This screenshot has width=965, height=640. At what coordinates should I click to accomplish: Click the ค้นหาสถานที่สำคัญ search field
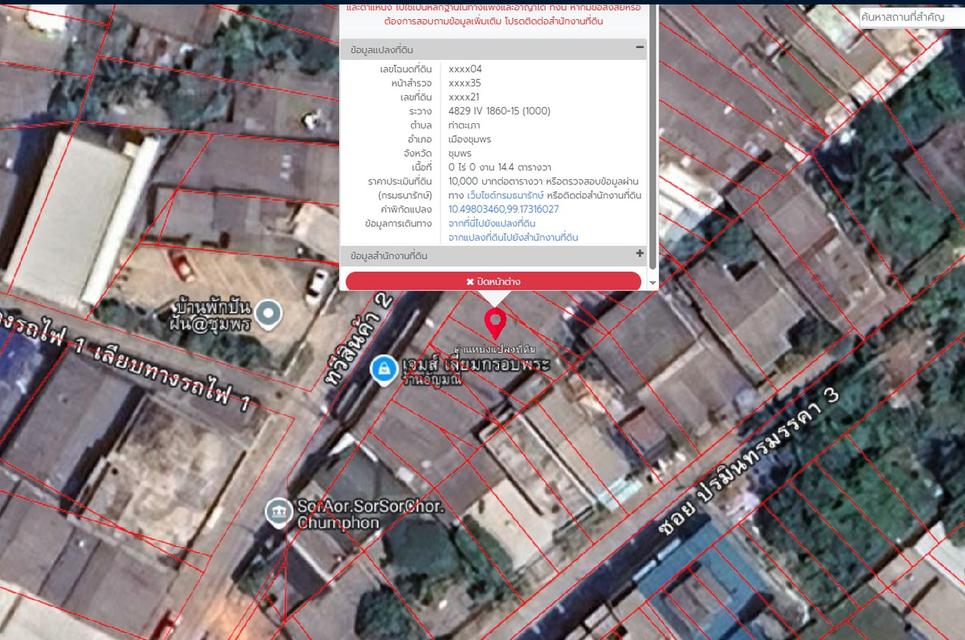click(x=912, y=17)
